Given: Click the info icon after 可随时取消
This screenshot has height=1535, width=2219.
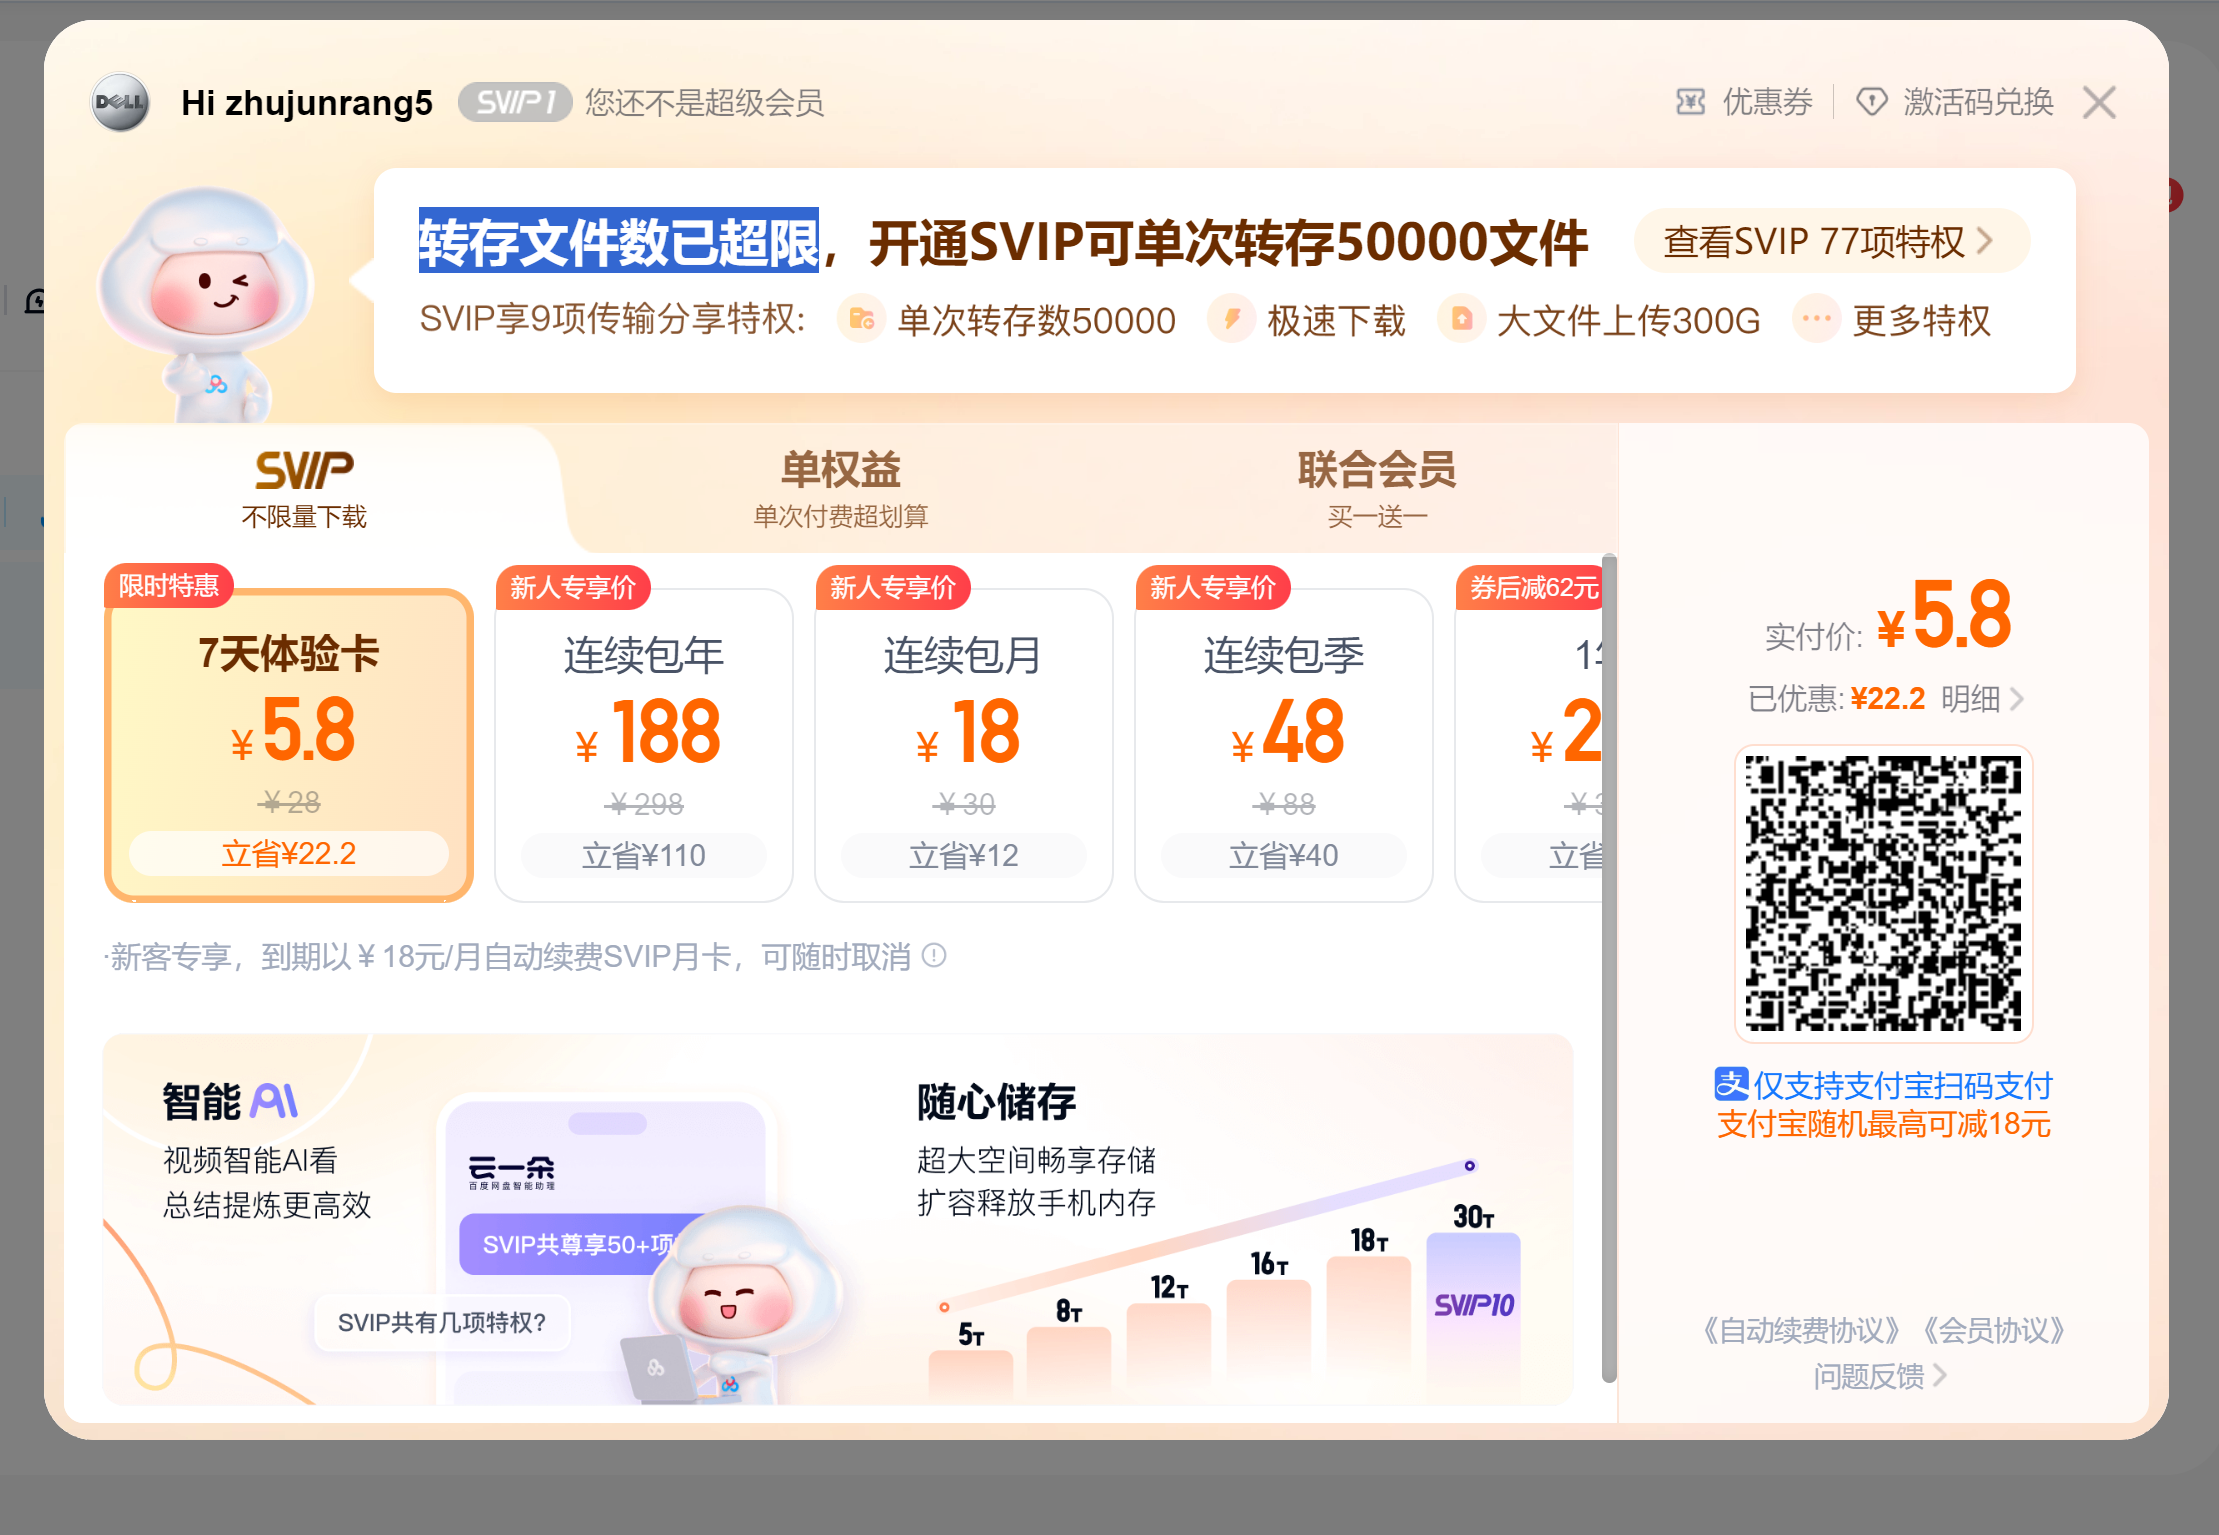Looking at the screenshot, I should click(x=934, y=956).
